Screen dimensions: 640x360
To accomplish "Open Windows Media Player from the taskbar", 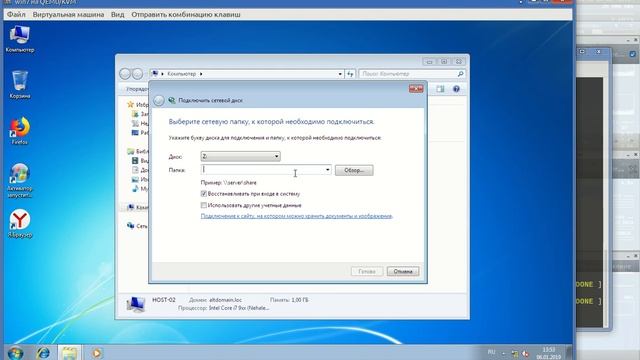I will pyautogui.click(x=96, y=353).
